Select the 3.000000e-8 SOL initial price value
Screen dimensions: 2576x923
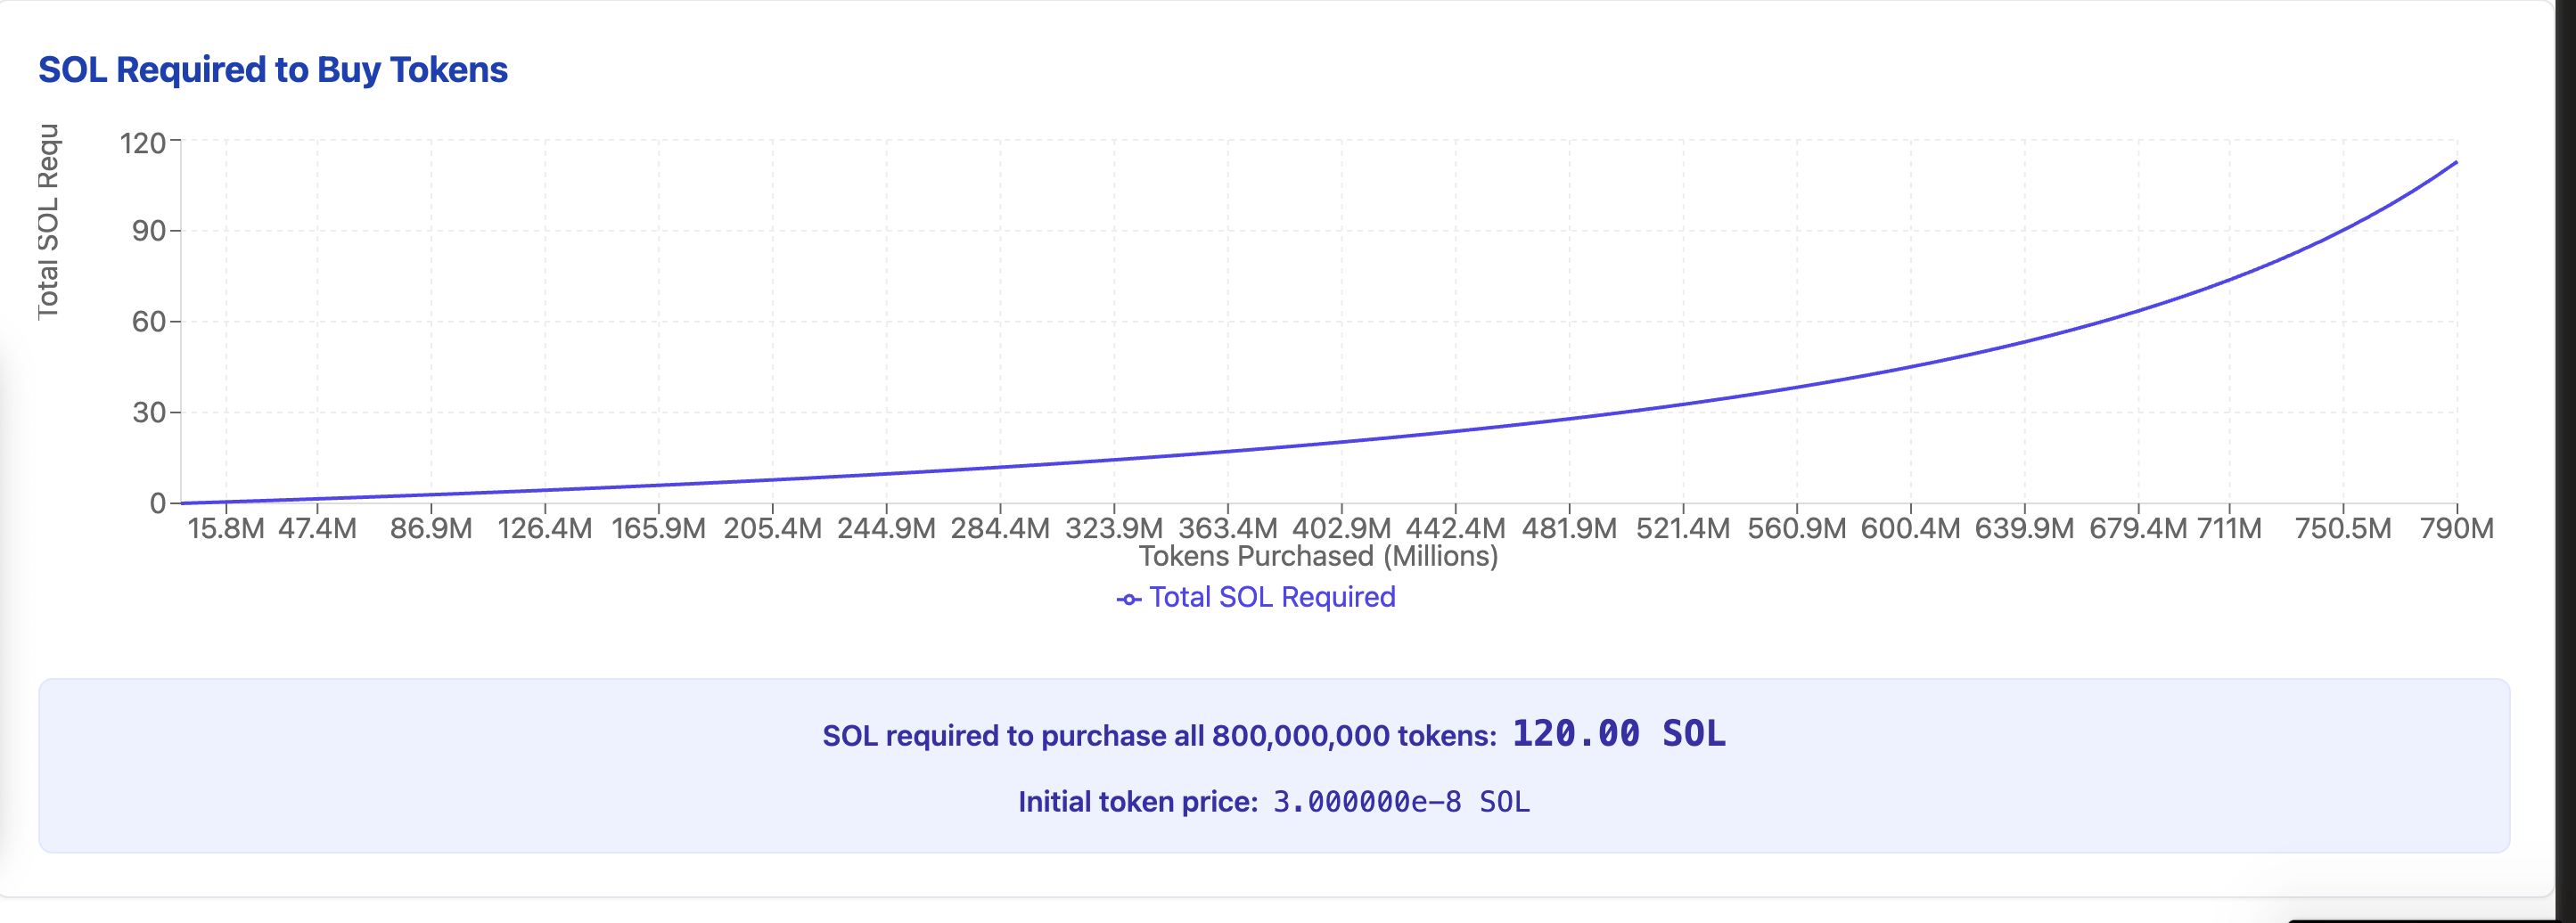1401,802
